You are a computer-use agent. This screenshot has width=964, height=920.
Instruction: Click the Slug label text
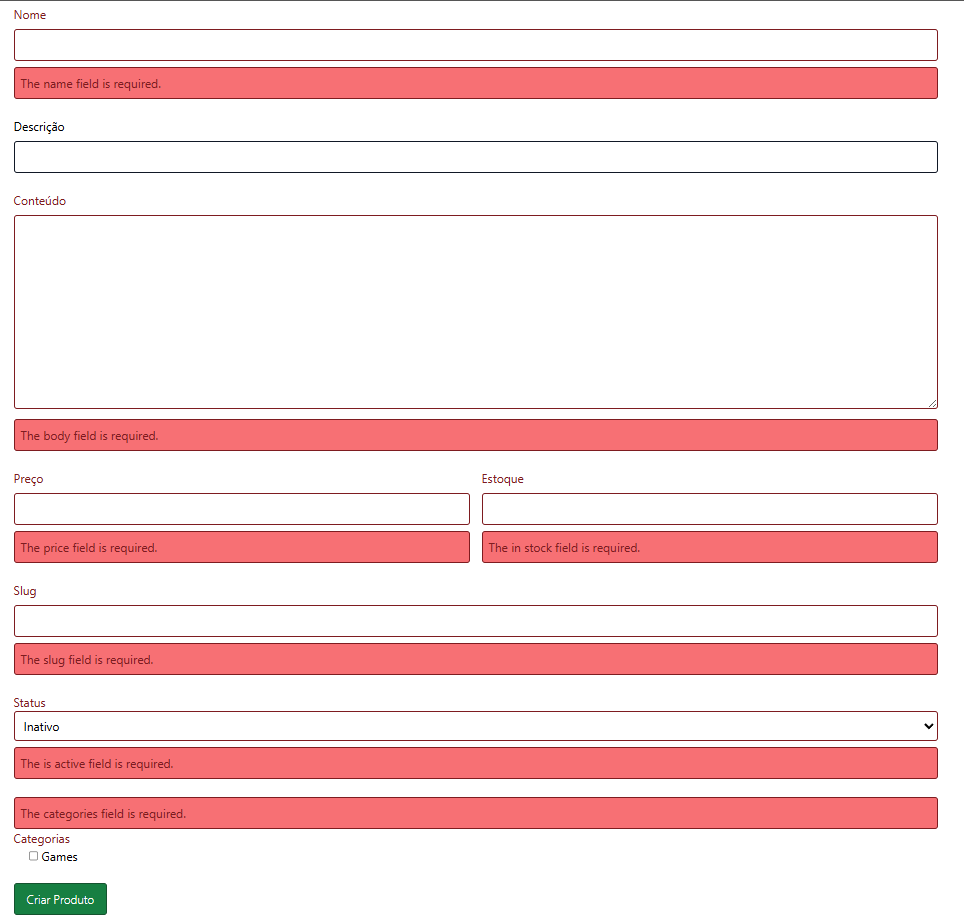tap(25, 591)
